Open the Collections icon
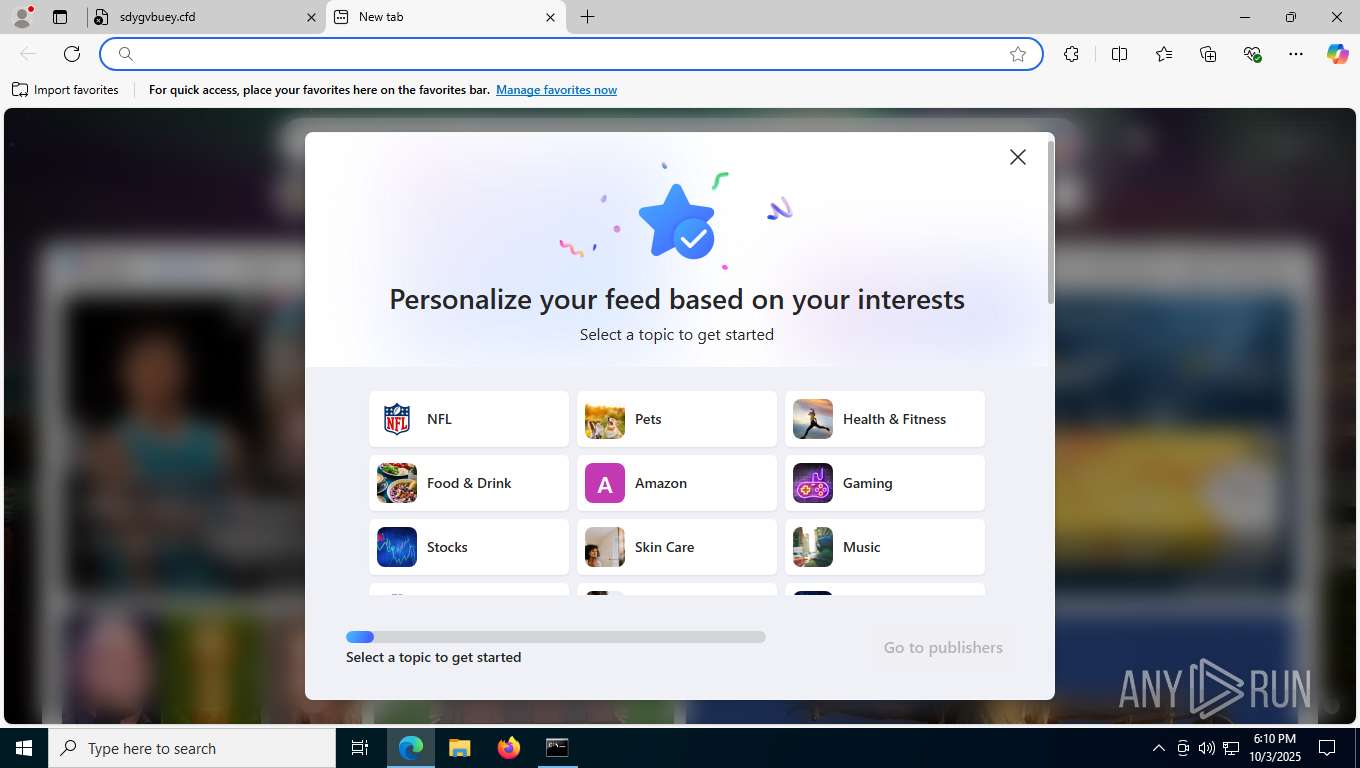 coord(1208,54)
